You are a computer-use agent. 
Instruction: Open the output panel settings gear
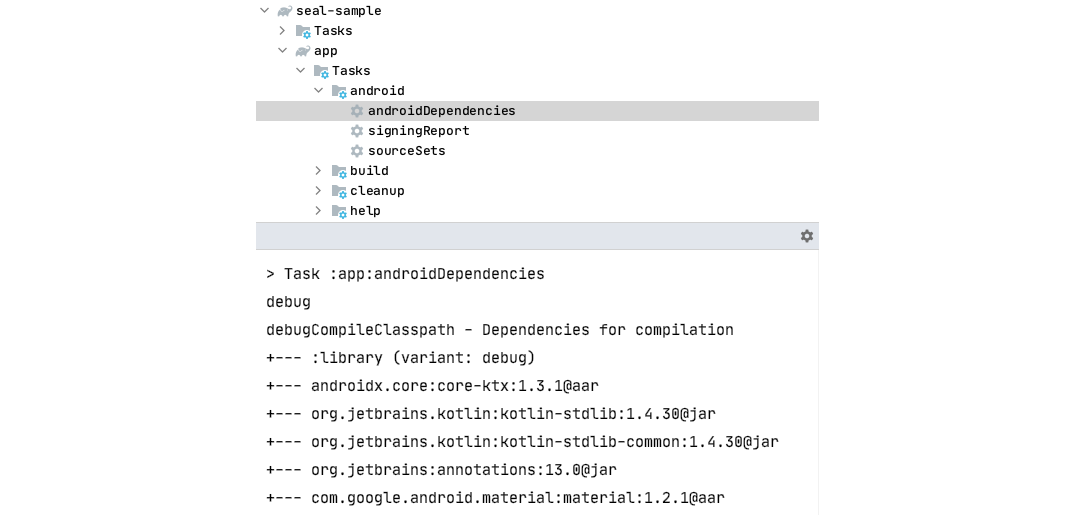(x=807, y=236)
